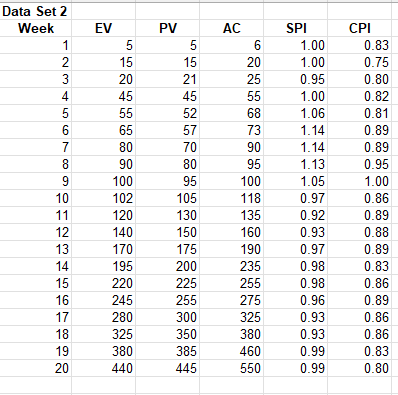
Task: Select the week 4 AC value 55
Action: pos(231,96)
